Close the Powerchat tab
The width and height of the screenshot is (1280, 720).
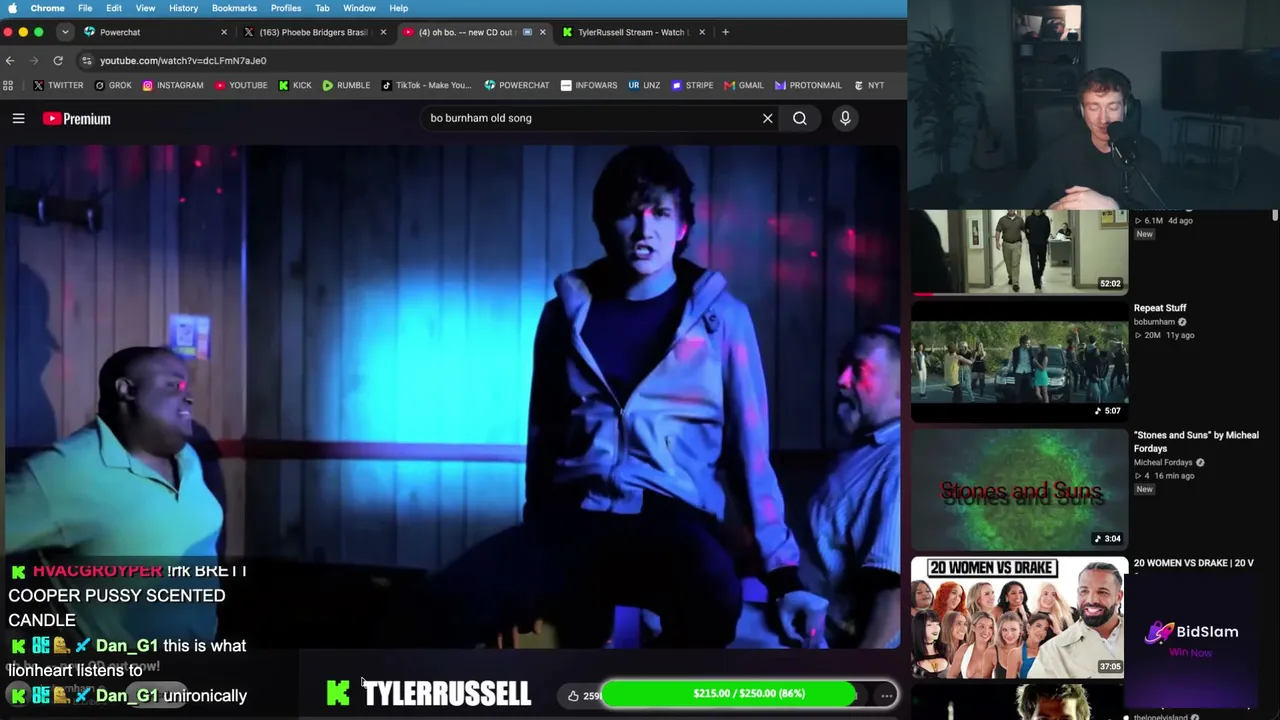click(x=224, y=32)
